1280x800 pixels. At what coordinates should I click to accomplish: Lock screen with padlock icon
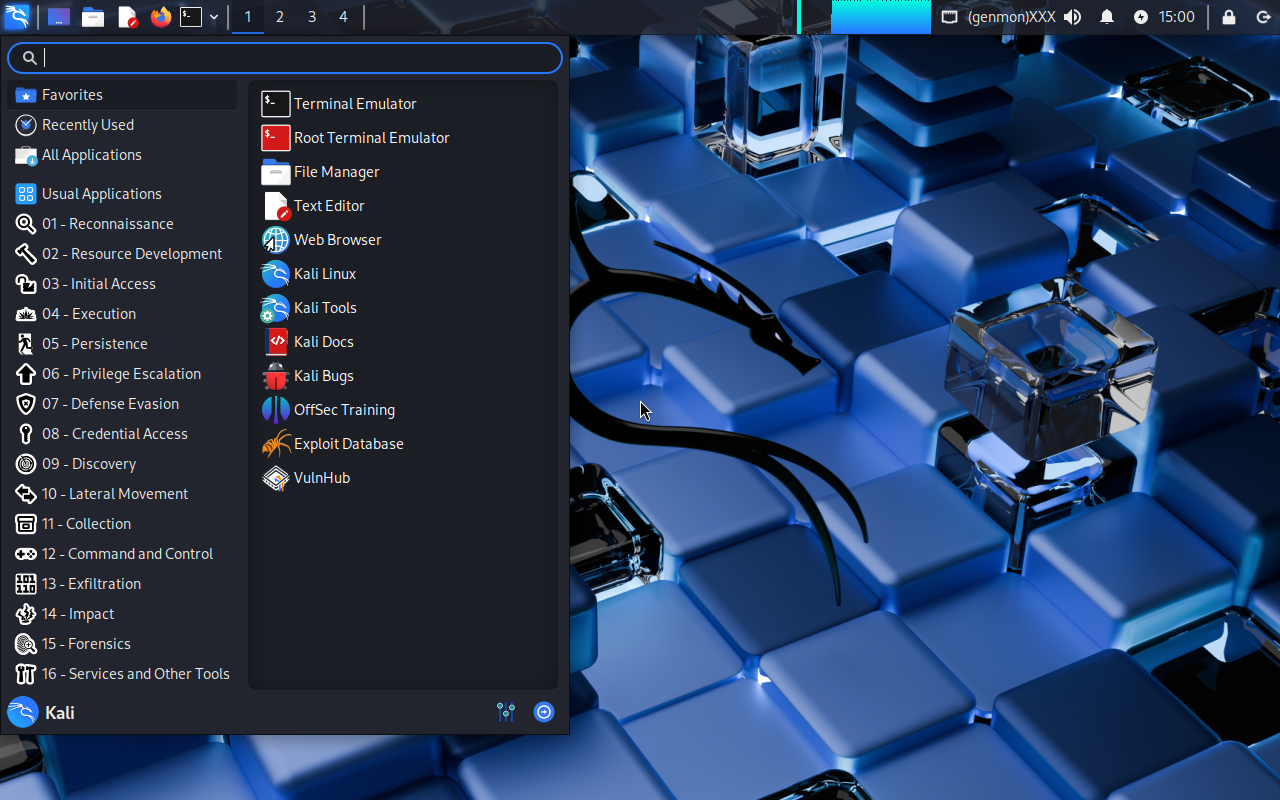pos(1229,17)
